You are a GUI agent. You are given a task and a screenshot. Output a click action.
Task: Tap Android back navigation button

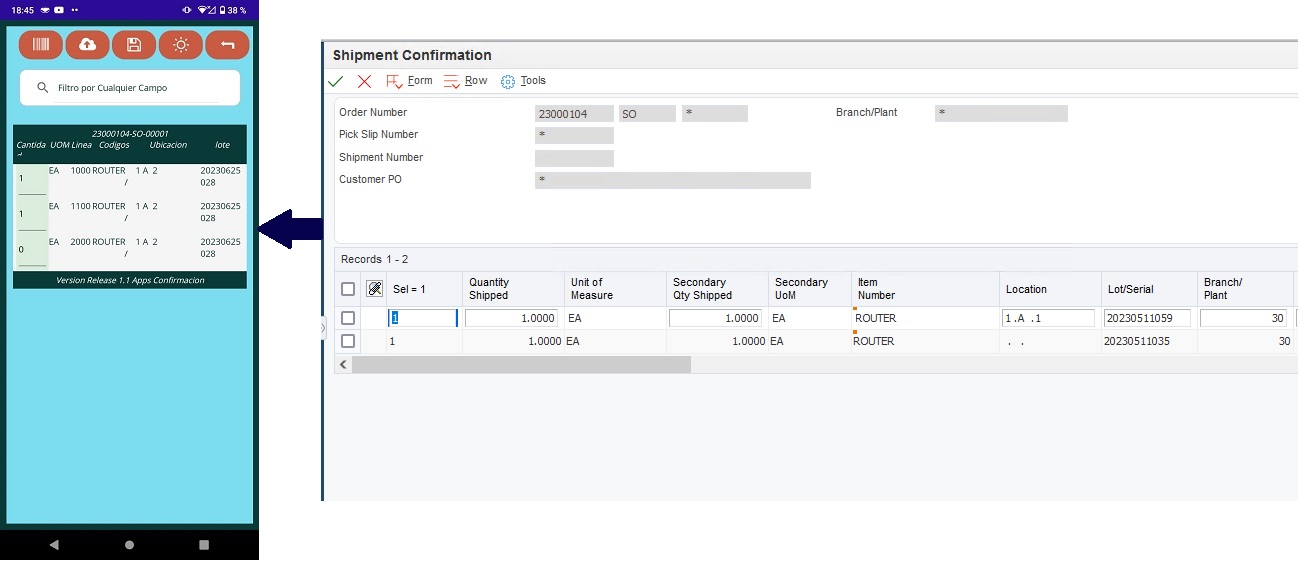(54, 545)
